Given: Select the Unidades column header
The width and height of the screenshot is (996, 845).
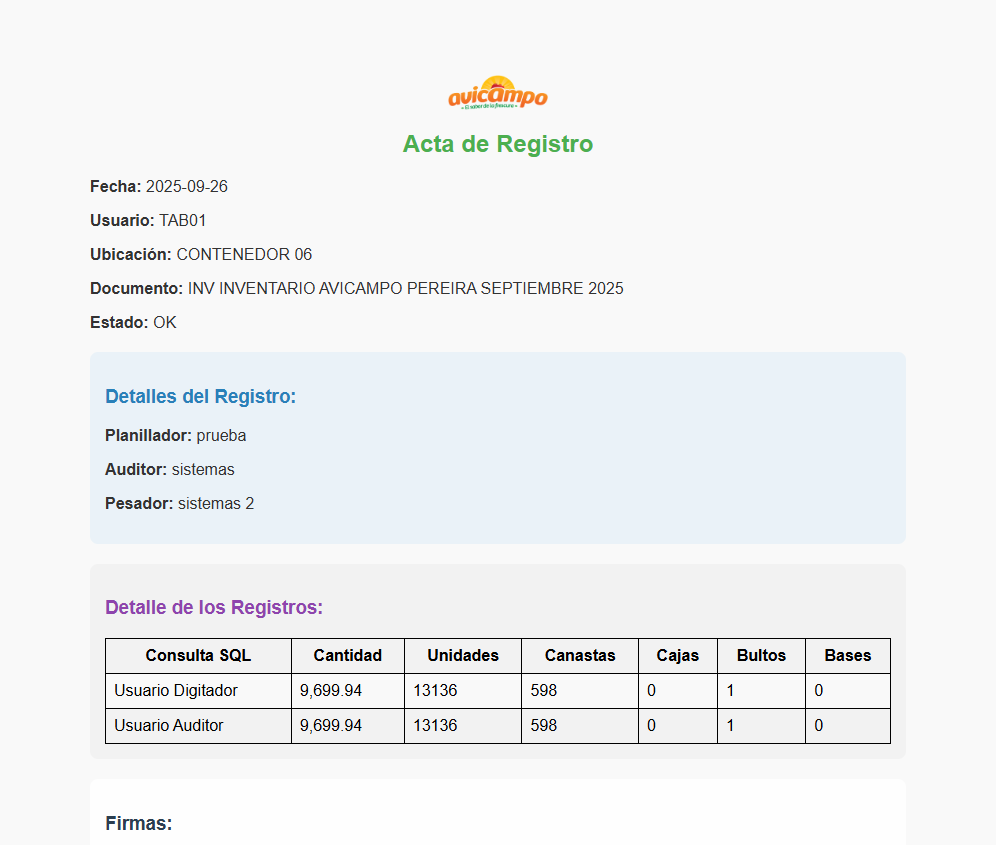Looking at the screenshot, I should pyautogui.click(x=463, y=656).
